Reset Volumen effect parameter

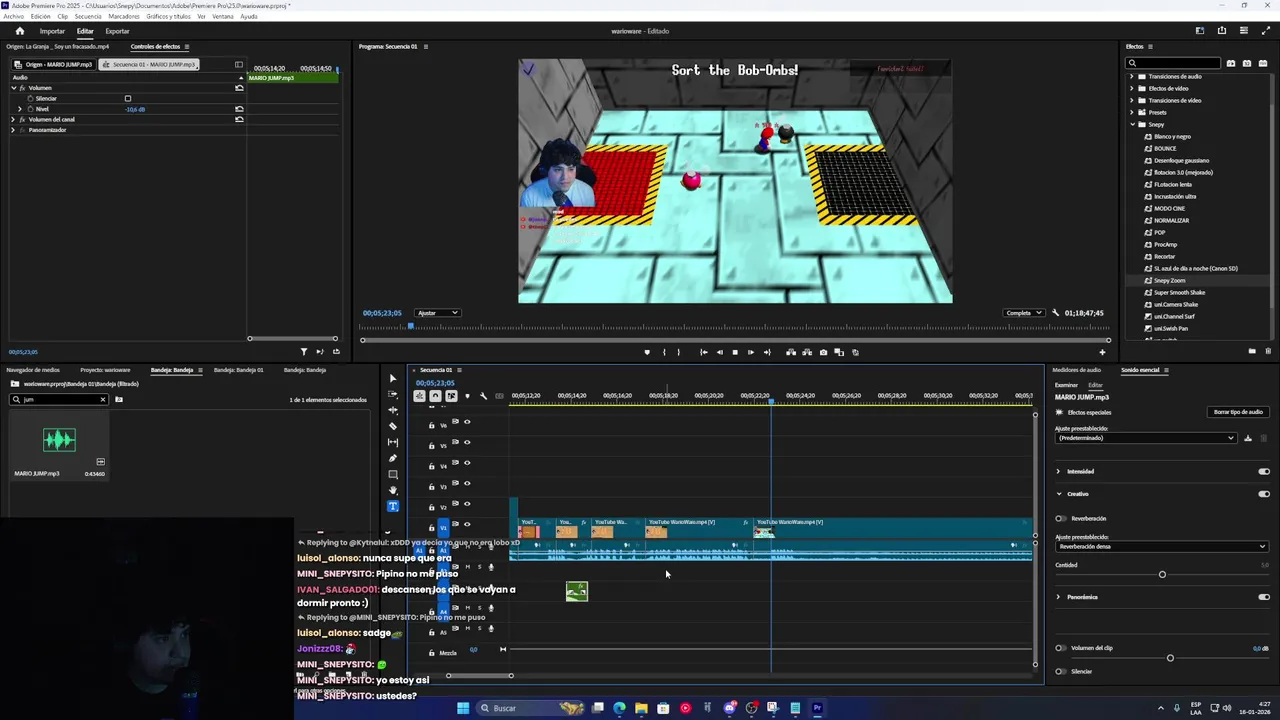(239, 88)
